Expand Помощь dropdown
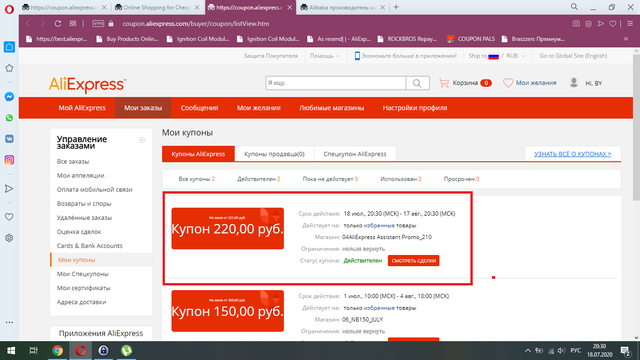 324,56
